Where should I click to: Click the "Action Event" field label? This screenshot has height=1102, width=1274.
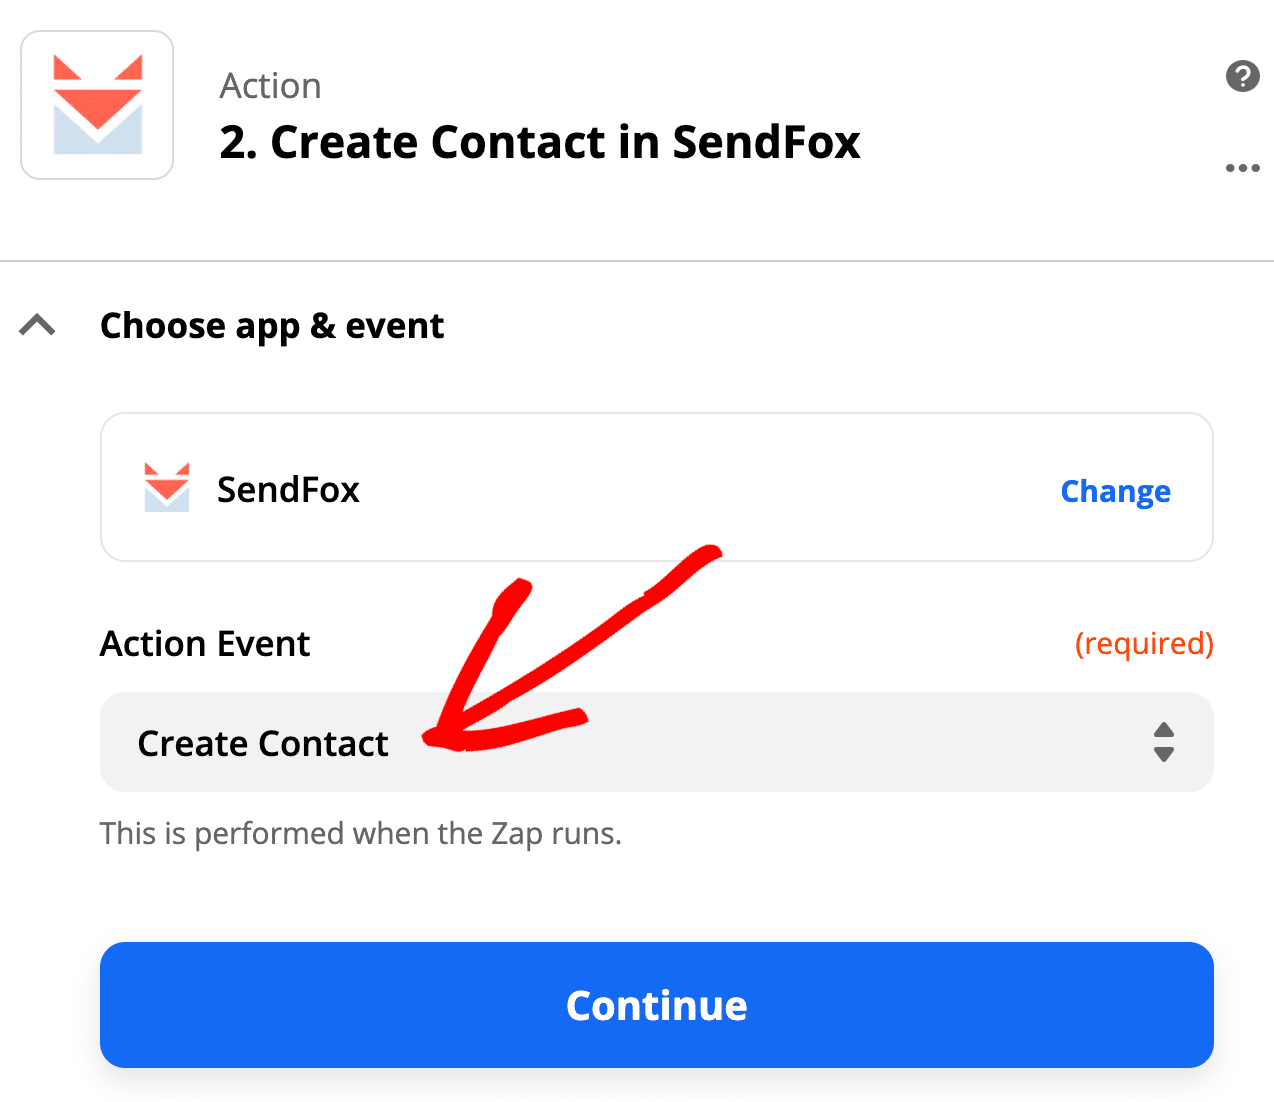pos(205,643)
